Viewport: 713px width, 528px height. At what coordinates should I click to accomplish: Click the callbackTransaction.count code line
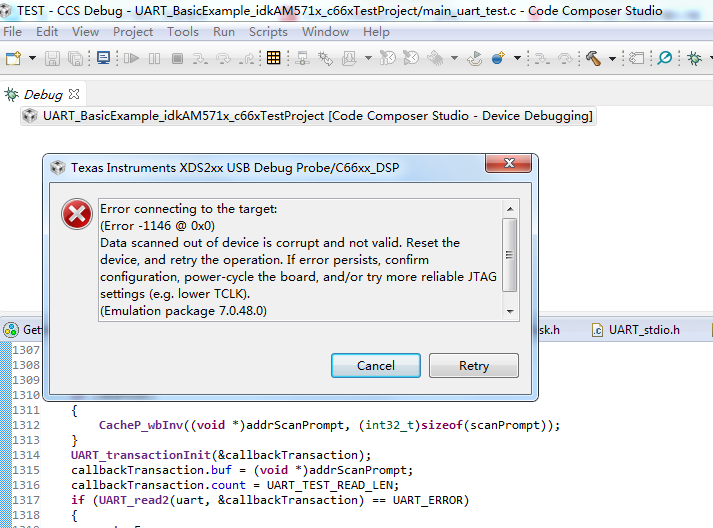tap(235, 485)
